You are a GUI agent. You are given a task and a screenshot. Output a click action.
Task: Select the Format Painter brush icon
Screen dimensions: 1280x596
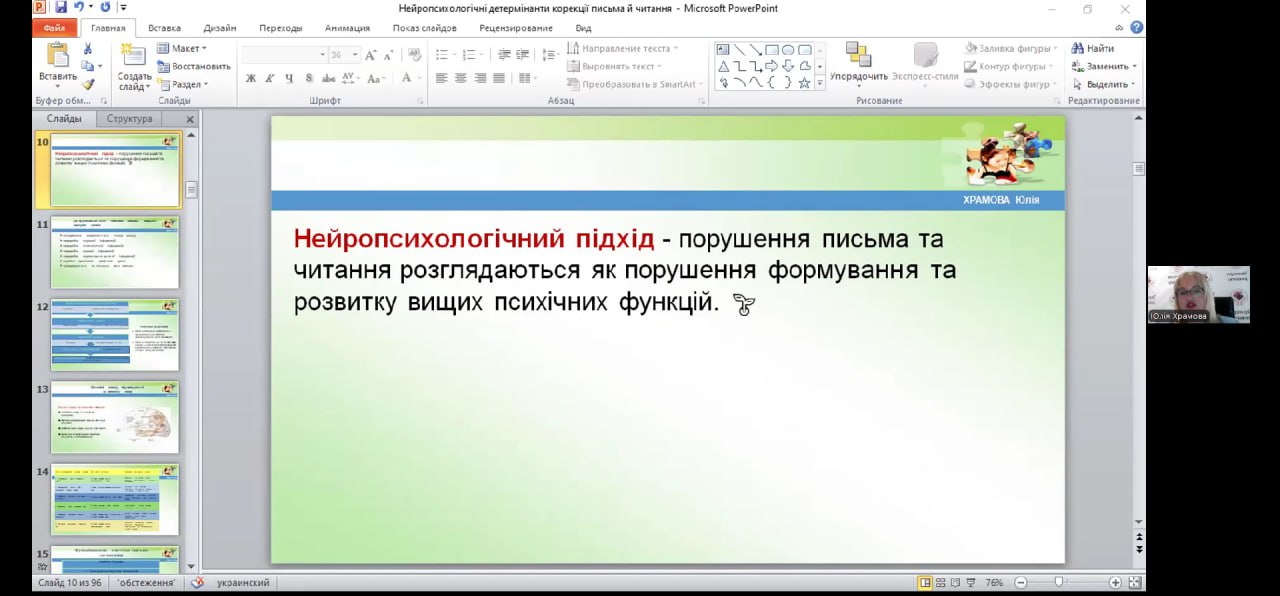point(88,84)
